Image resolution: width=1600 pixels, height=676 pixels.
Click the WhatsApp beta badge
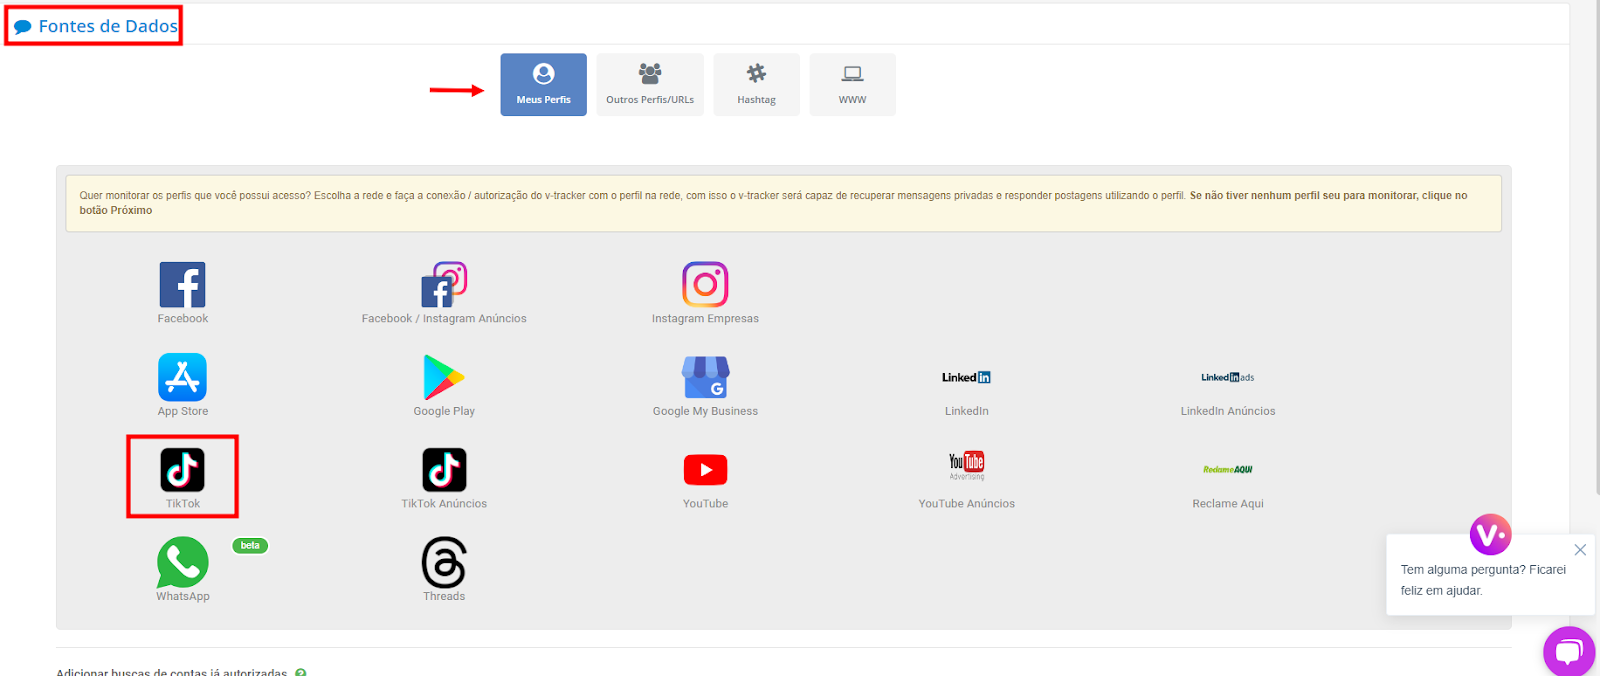250,546
